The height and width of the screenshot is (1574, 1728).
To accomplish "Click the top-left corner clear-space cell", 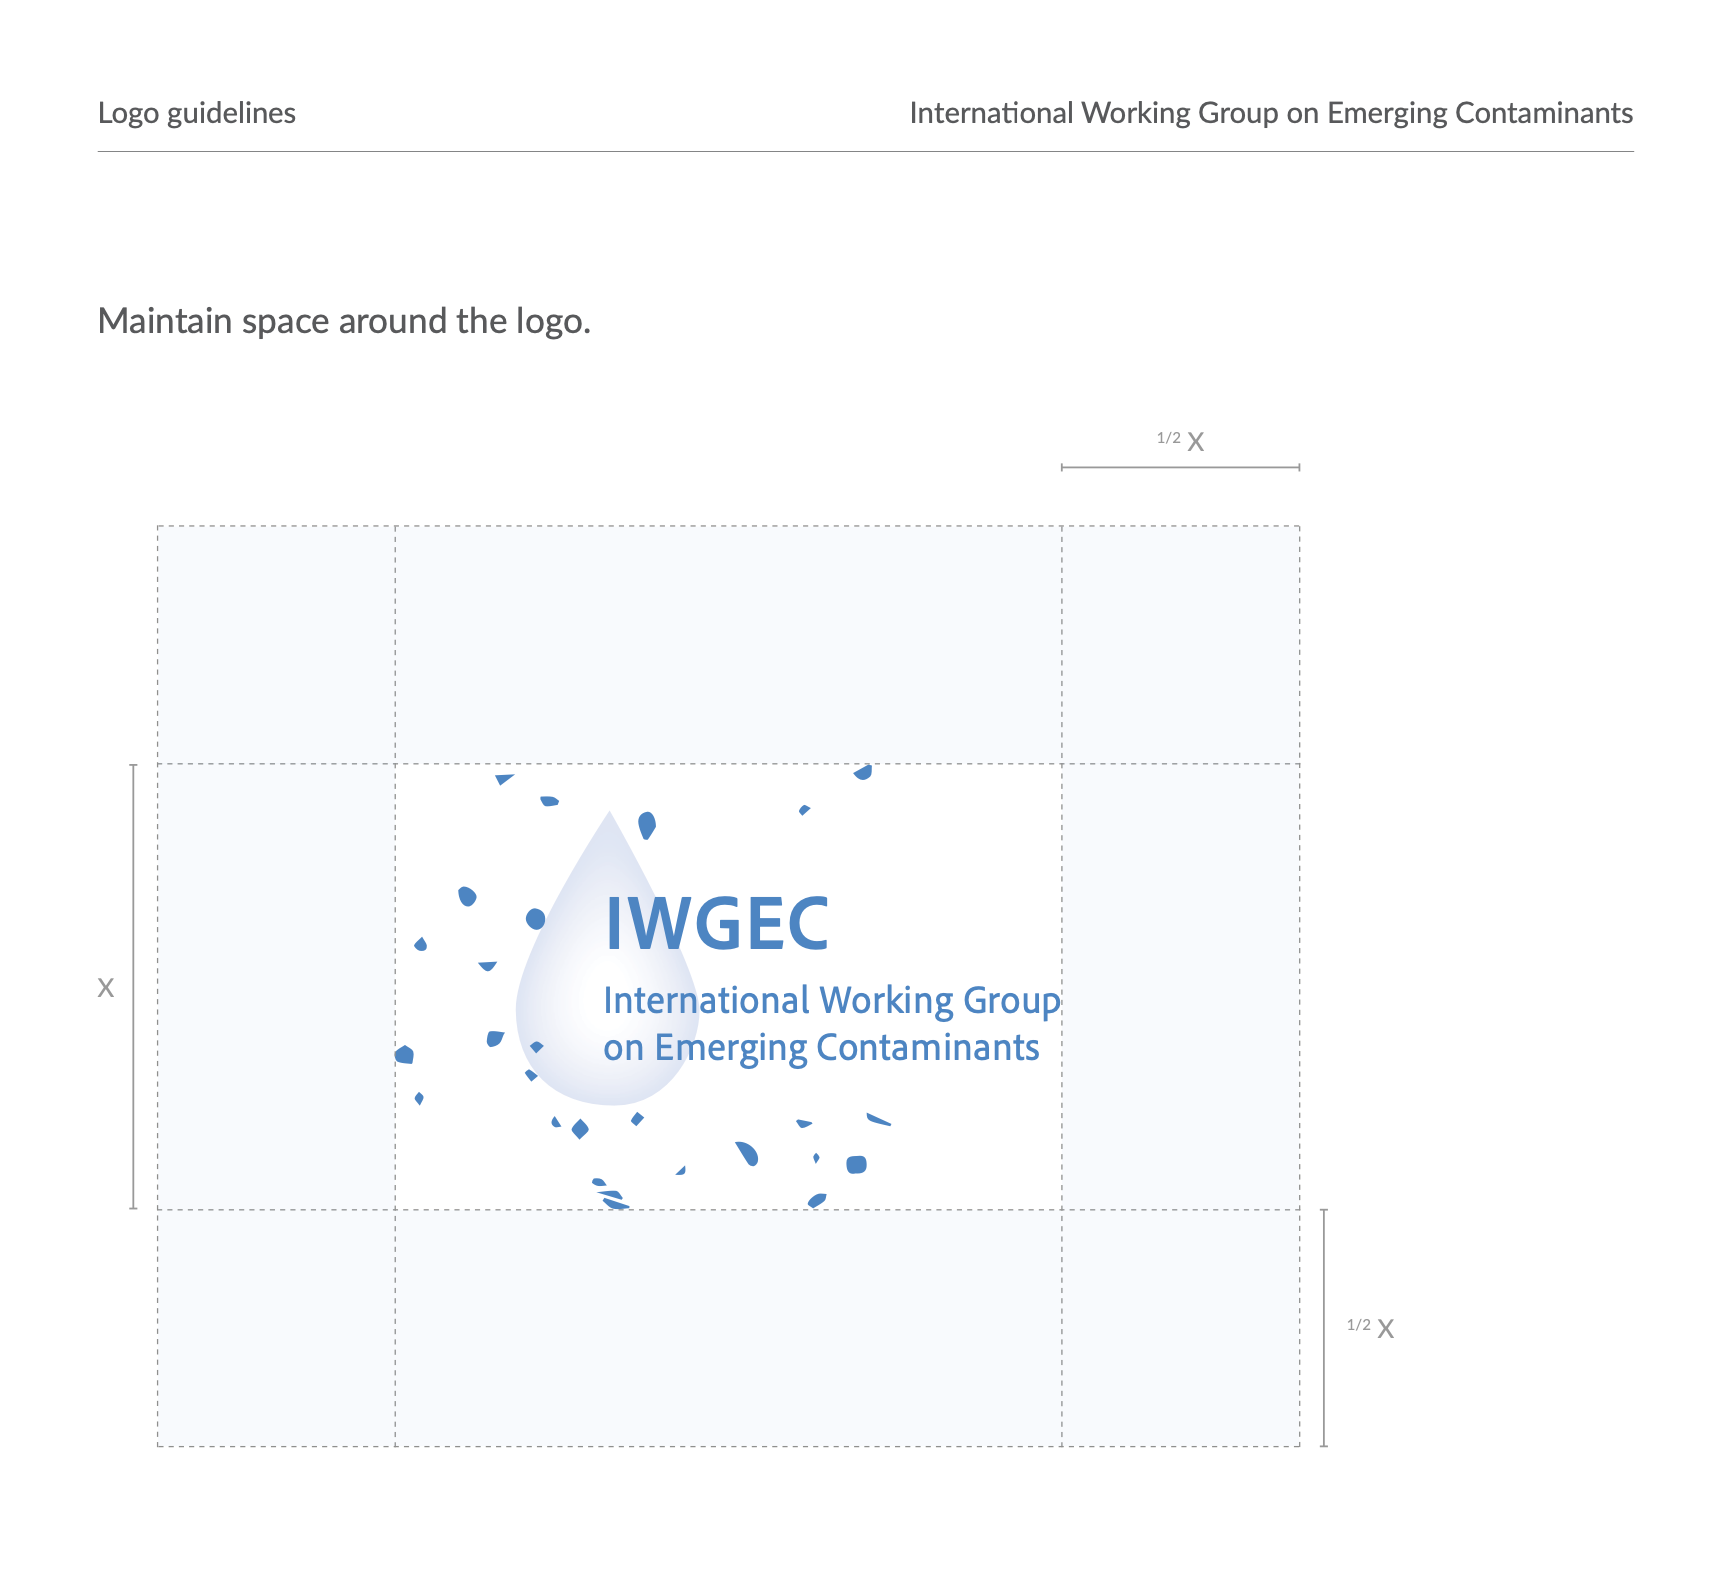I will pyautogui.click(x=276, y=645).
